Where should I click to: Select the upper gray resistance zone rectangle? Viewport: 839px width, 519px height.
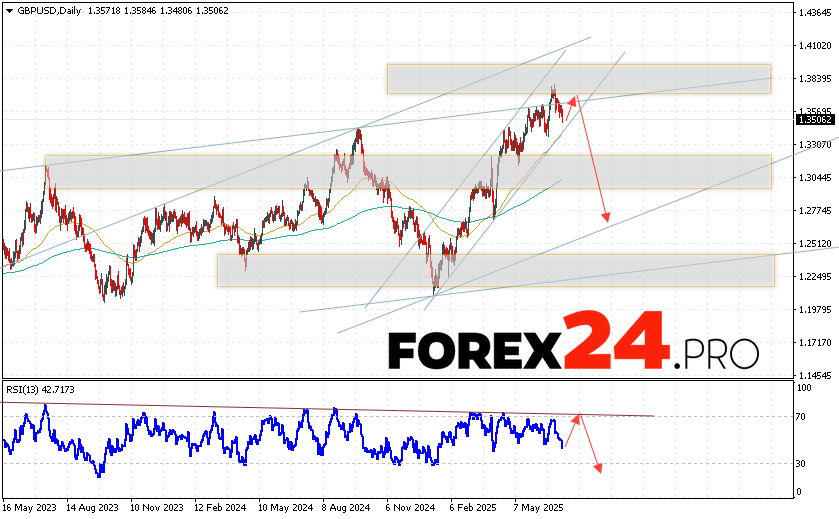click(578, 79)
